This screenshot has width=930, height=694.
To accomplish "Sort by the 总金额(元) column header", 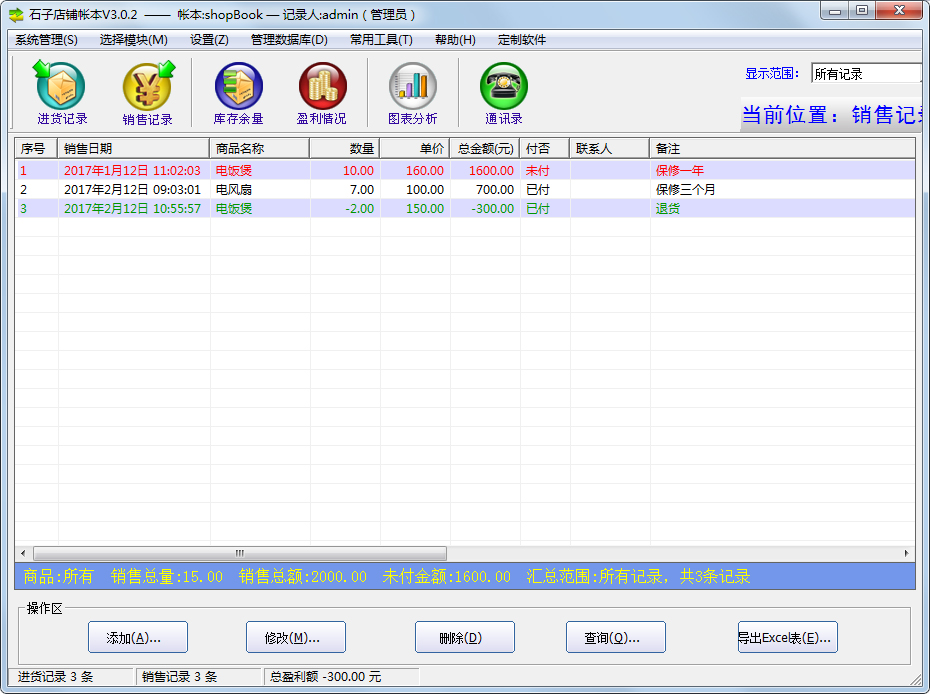I will [485, 148].
